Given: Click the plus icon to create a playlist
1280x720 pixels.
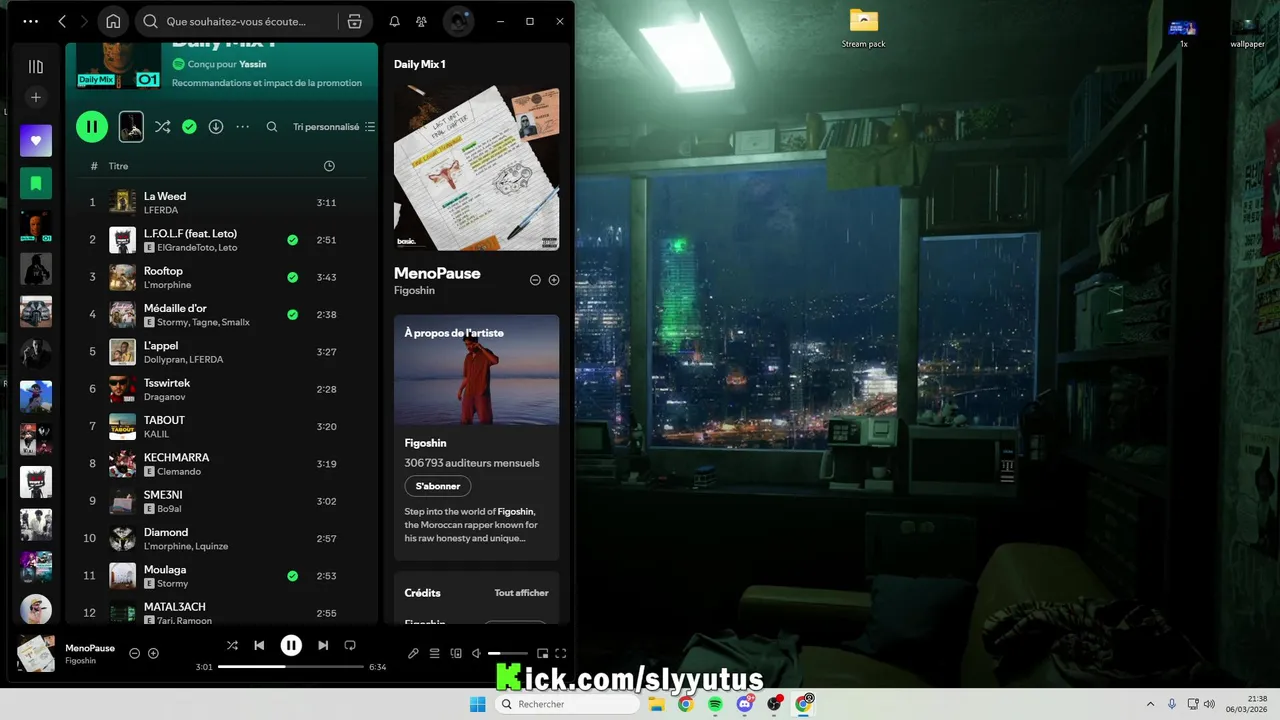Looking at the screenshot, I should tap(36, 97).
